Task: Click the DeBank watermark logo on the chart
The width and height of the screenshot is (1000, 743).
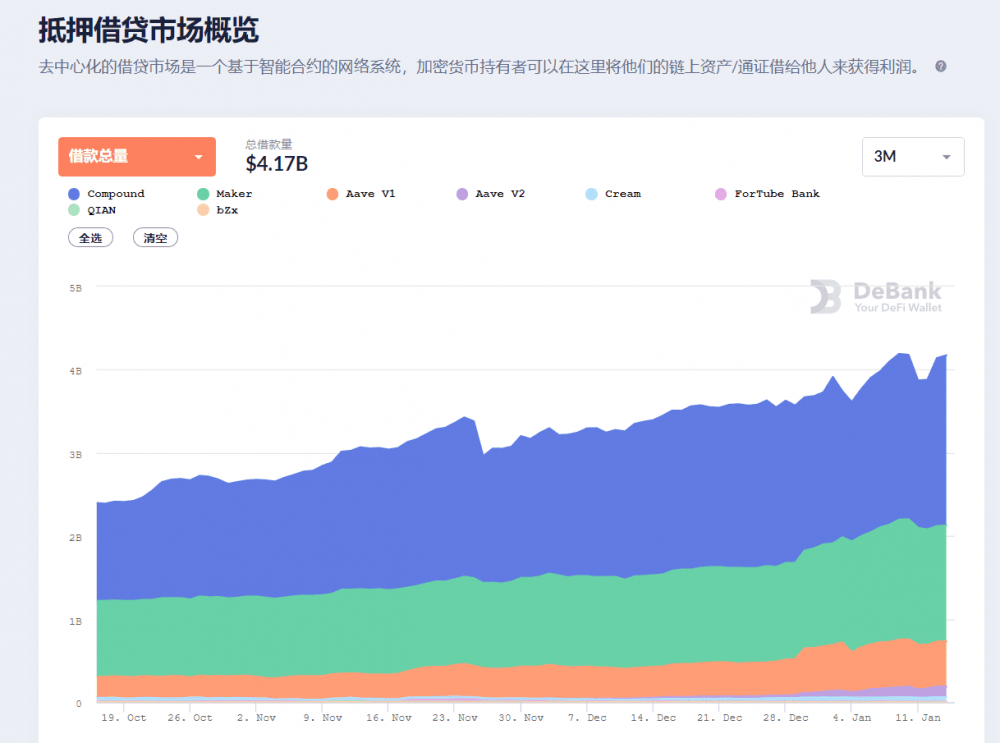Action: [878, 298]
